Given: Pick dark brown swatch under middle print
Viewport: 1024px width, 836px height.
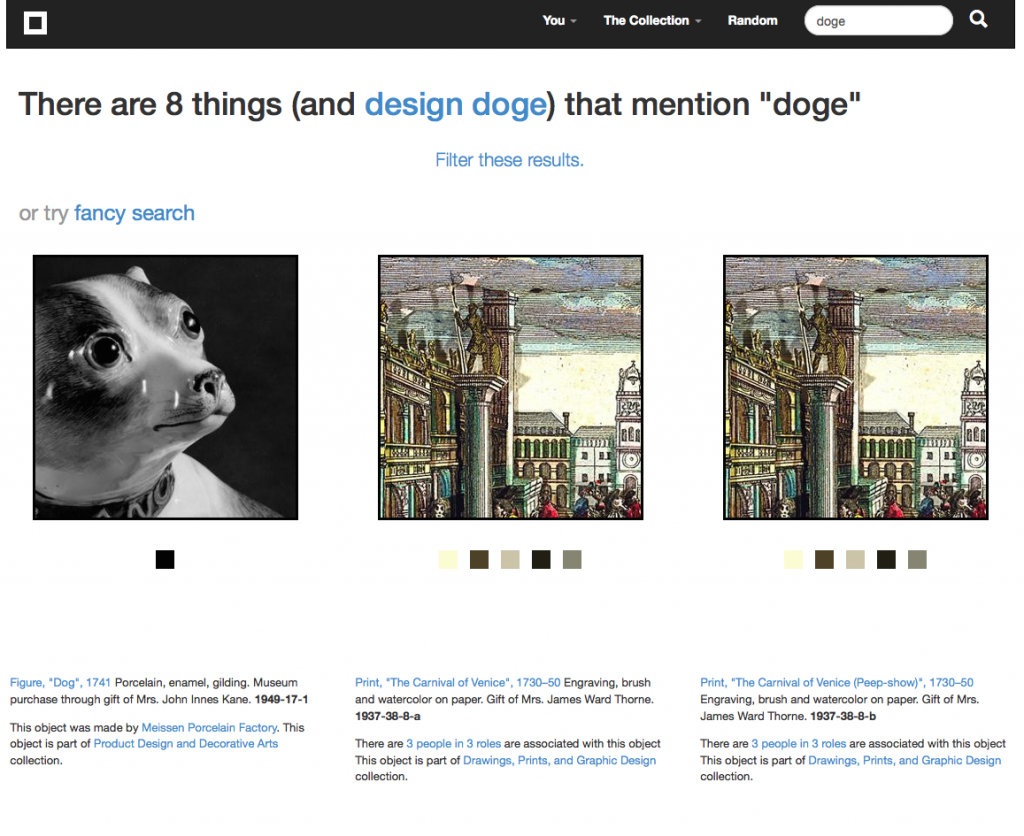Looking at the screenshot, I should [479, 560].
